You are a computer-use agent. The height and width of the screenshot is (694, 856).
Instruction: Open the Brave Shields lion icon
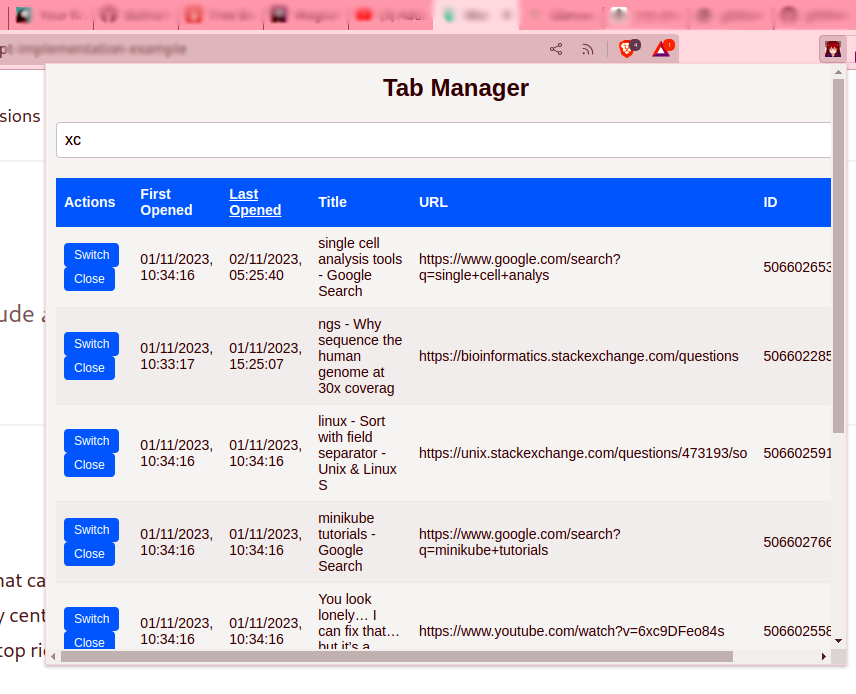click(x=628, y=49)
